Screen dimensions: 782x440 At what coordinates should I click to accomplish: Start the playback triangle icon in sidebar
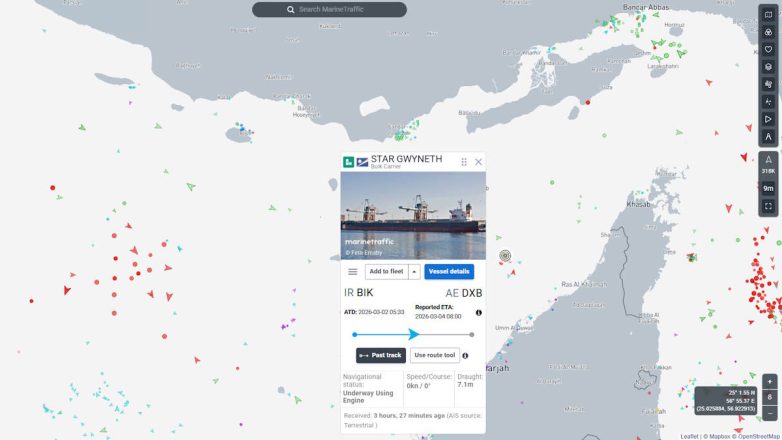[768, 119]
